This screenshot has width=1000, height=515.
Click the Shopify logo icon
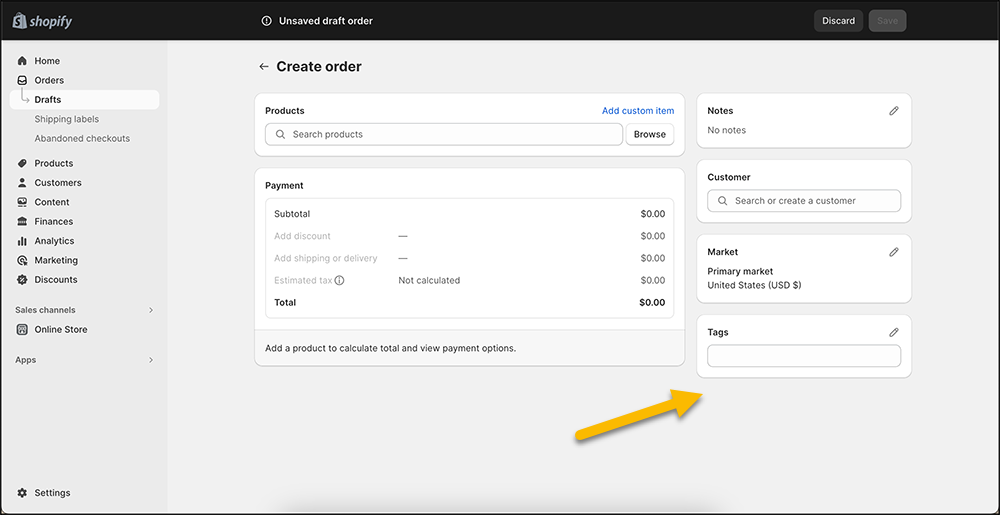click(19, 21)
